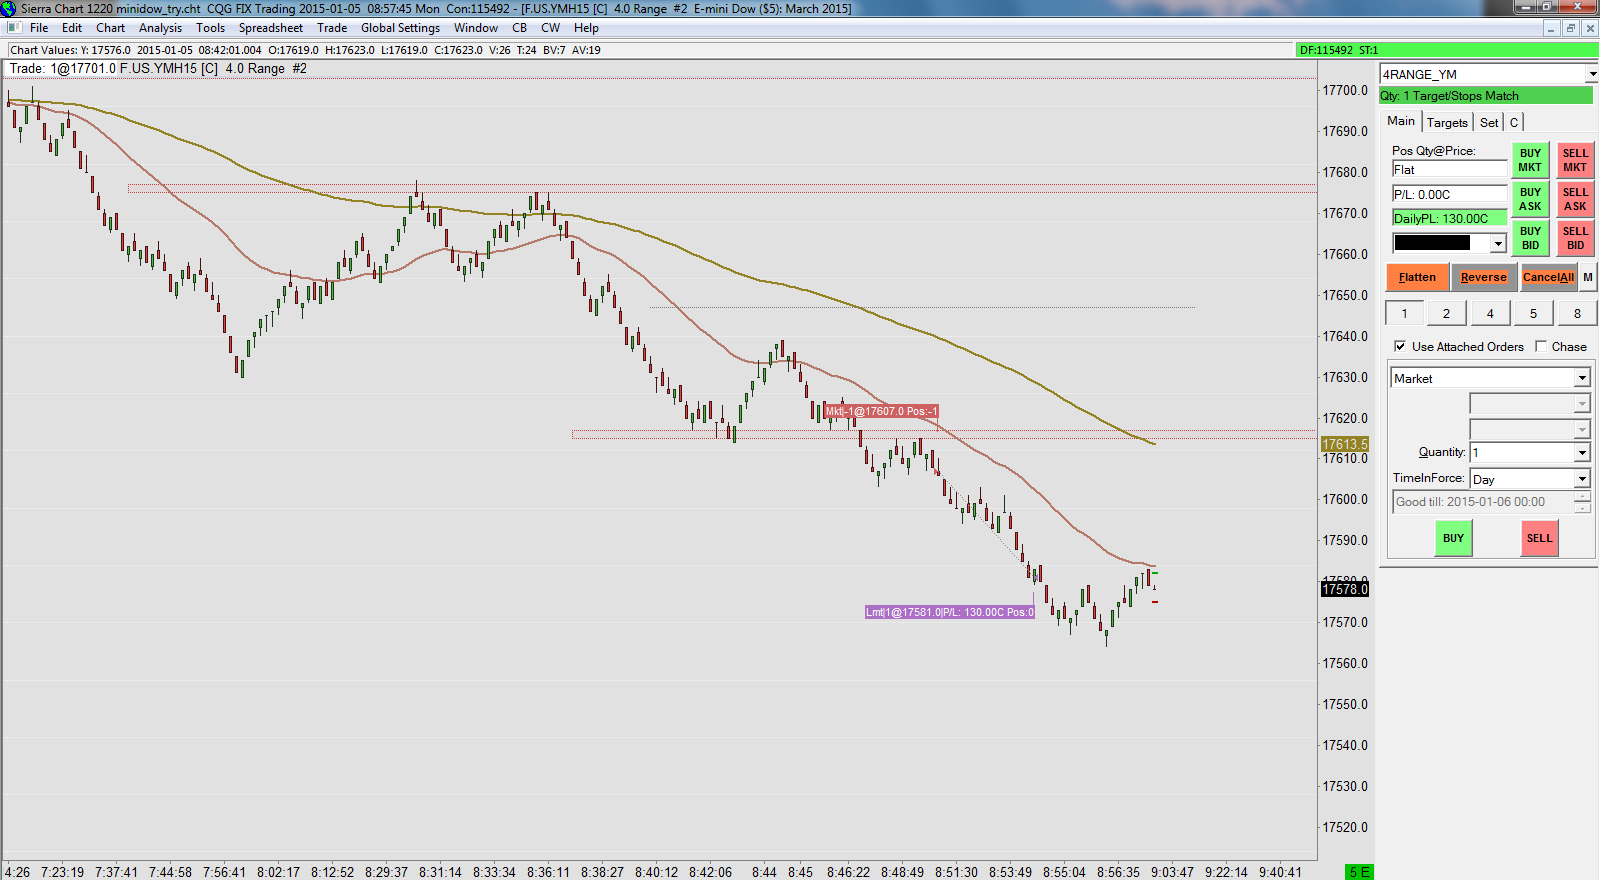Click the red SELL button at panel bottom

1539,538
